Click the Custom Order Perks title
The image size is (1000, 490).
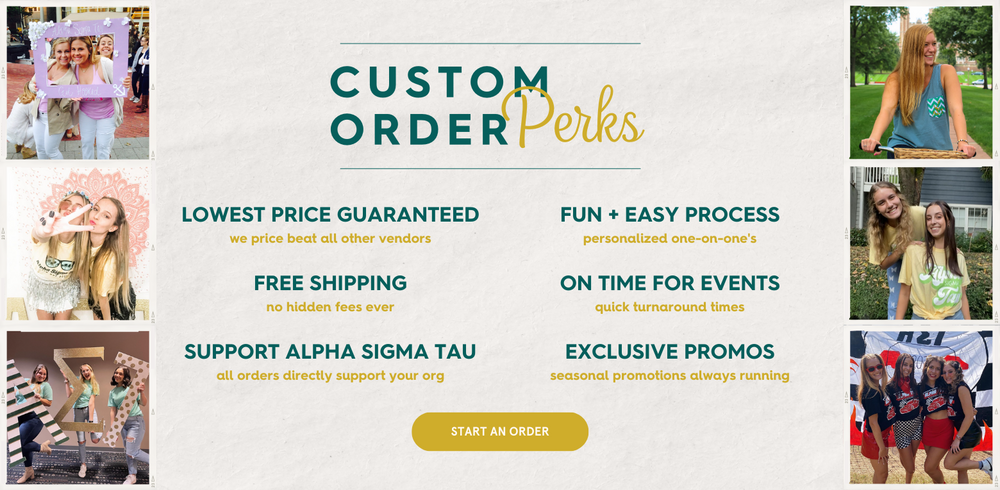point(487,106)
